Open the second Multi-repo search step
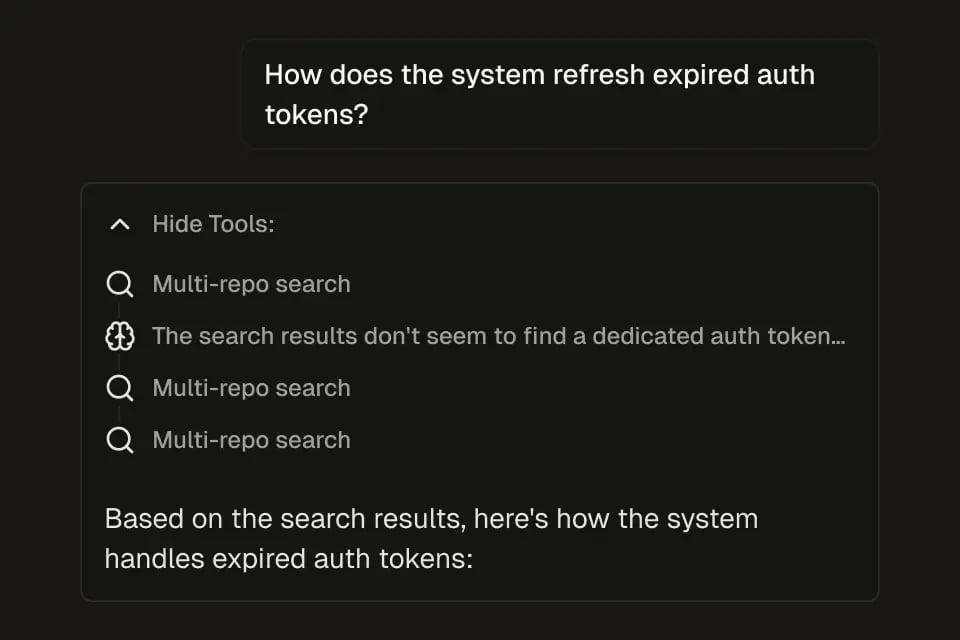960x640 pixels. click(x=251, y=388)
